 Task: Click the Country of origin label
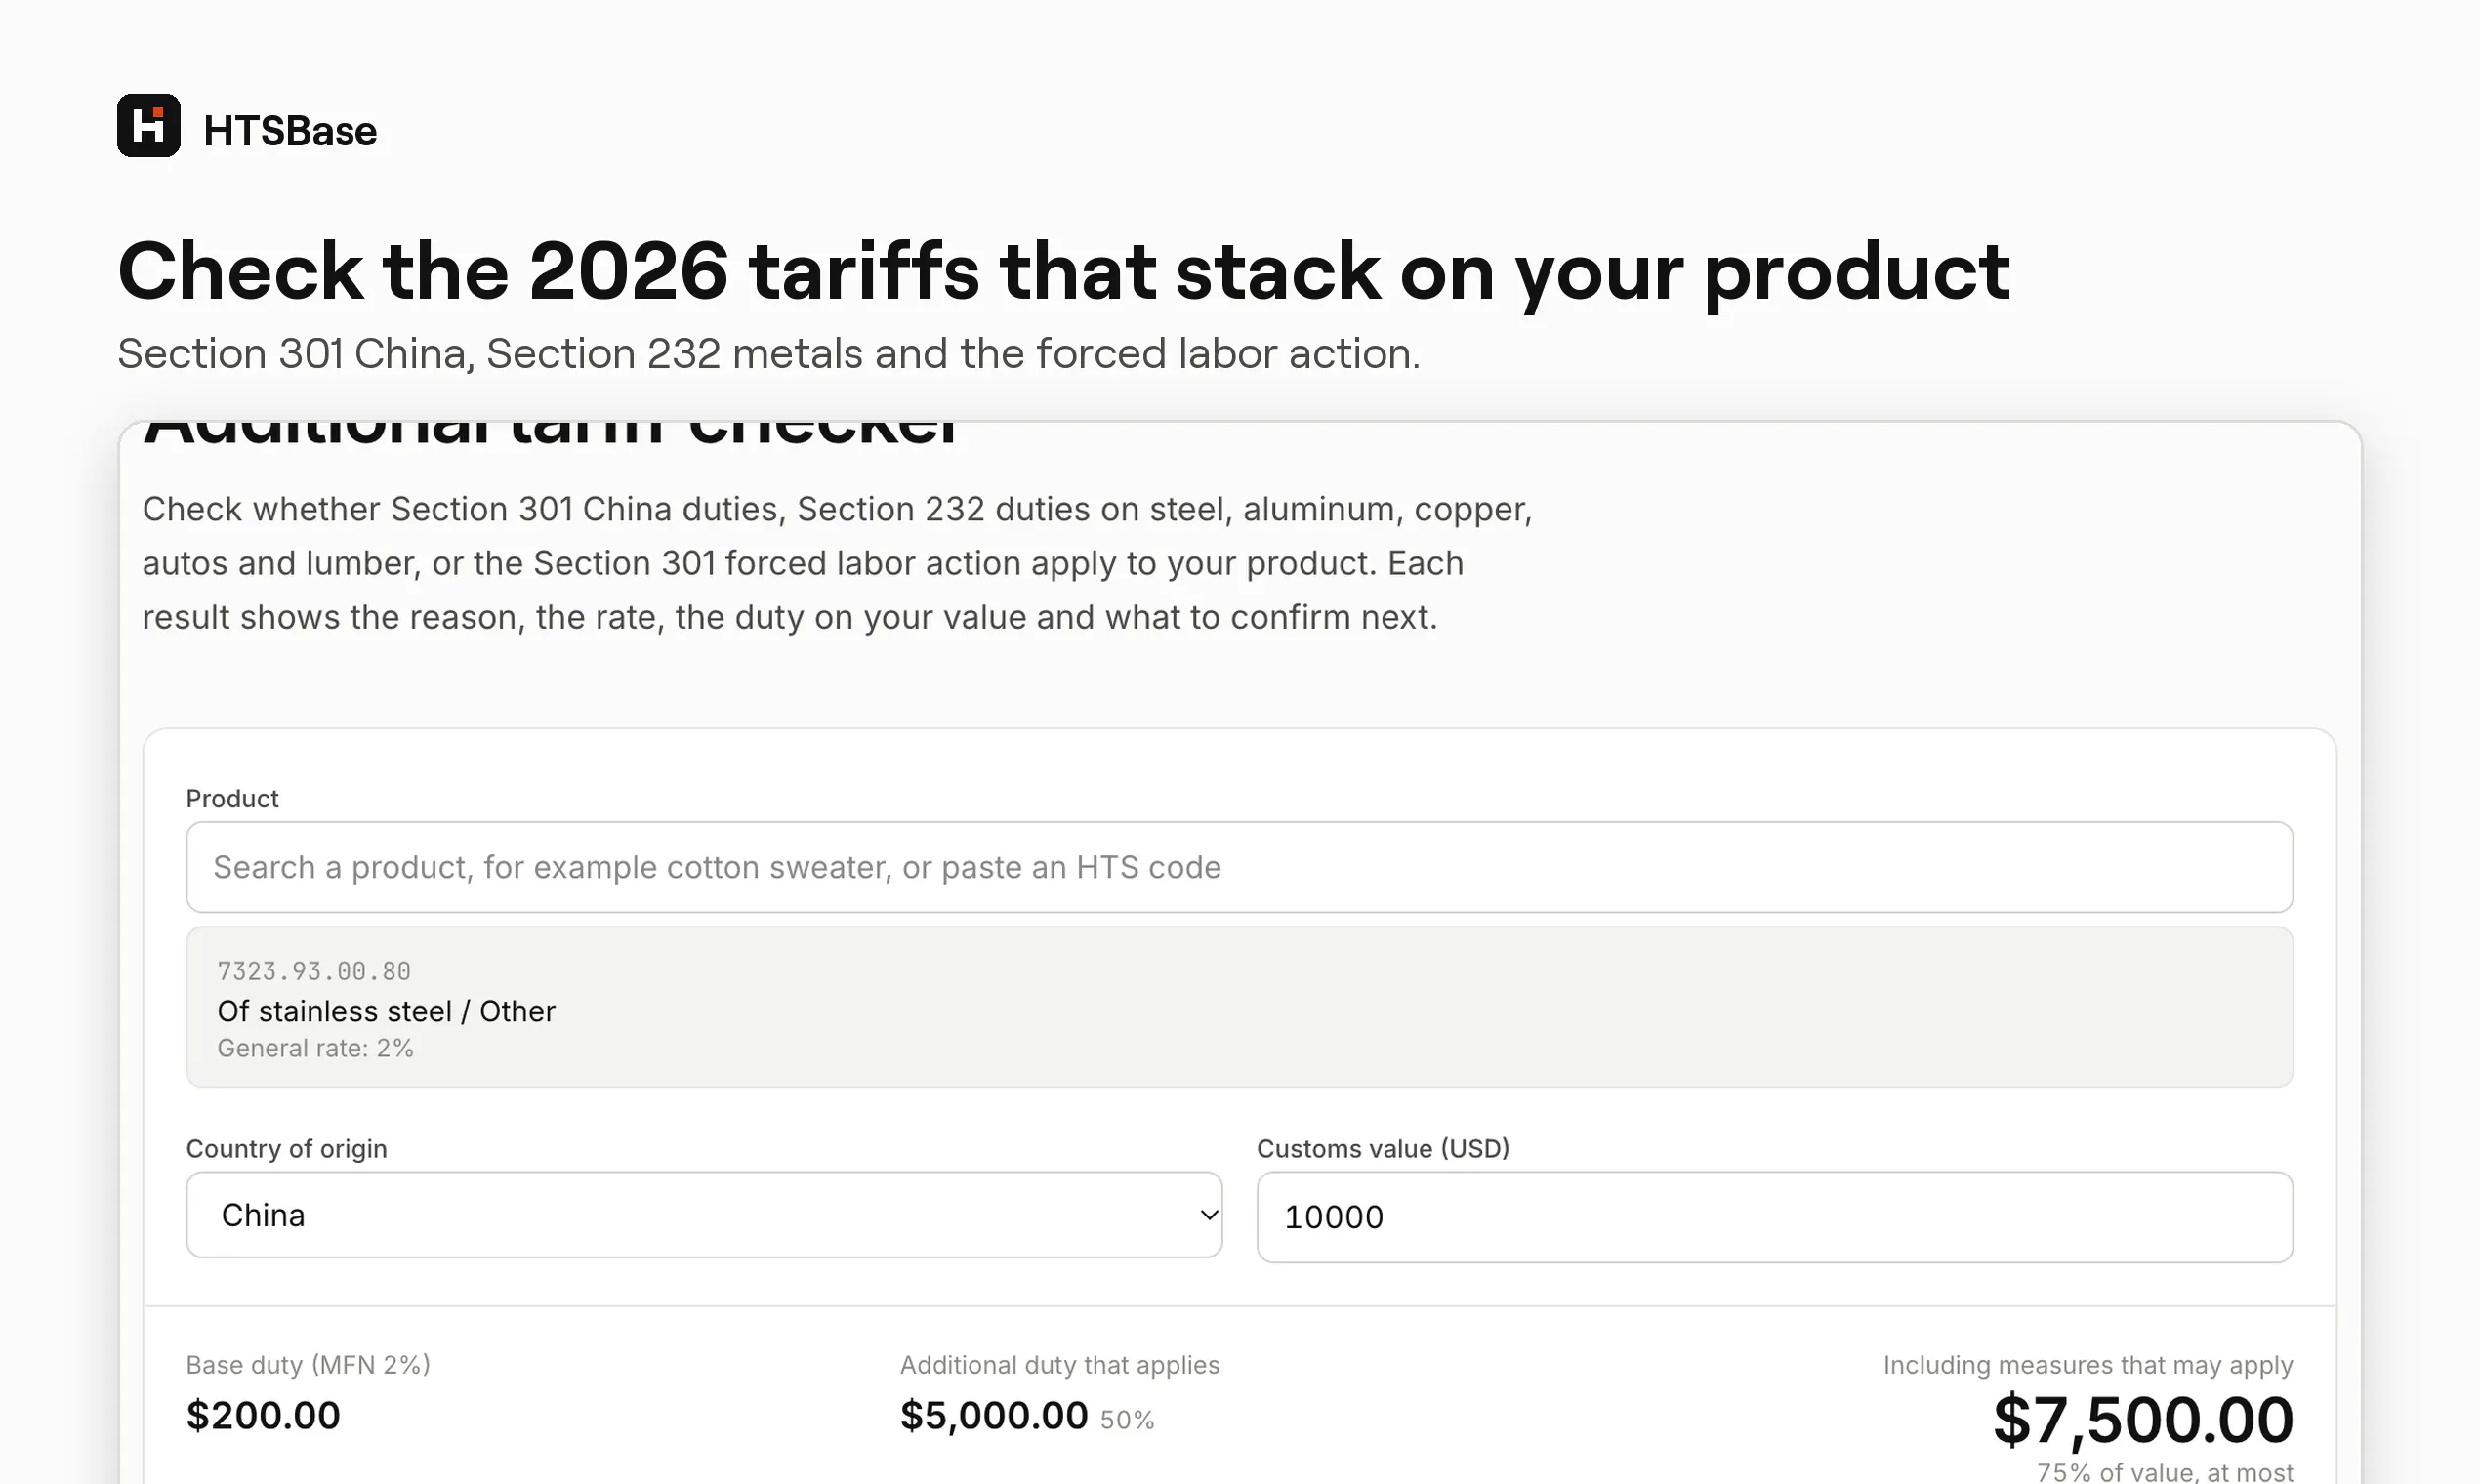(286, 1148)
